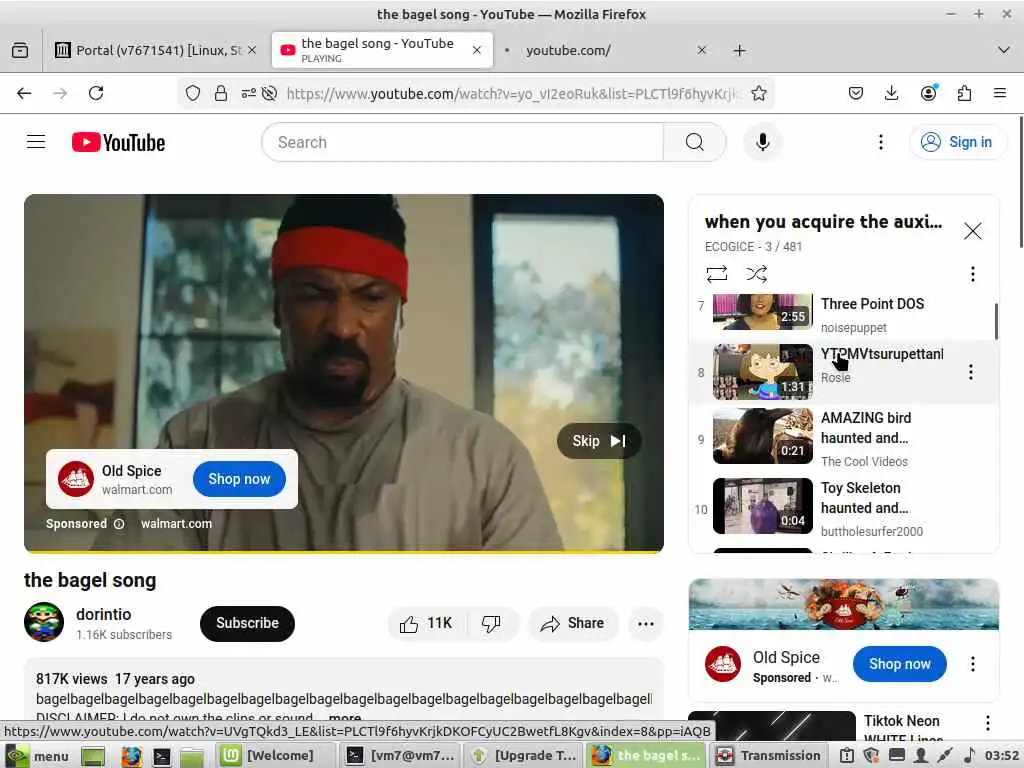Open the dorintio channel avatar
The height and width of the screenshot is (768, 1024).
pyautogui.click(x=44, y=622)
